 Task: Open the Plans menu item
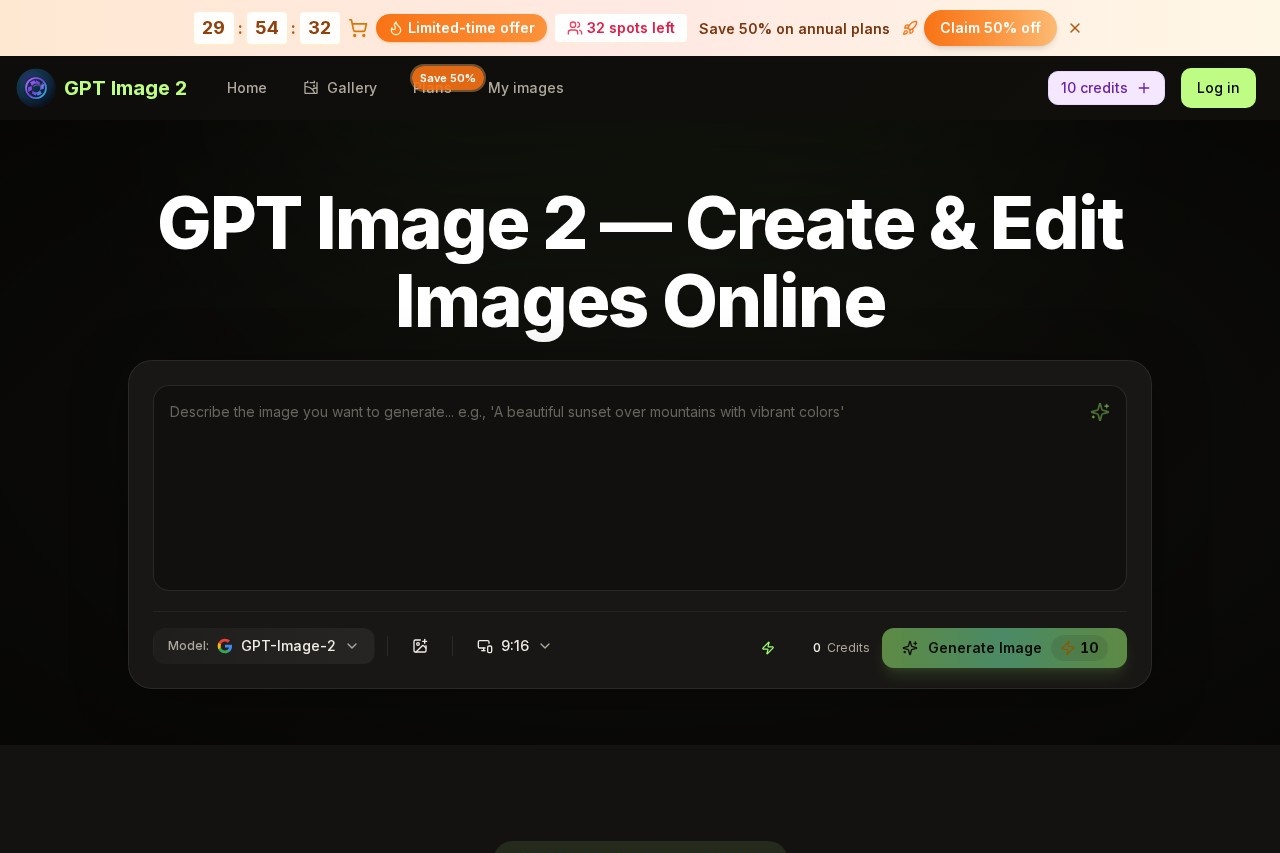(x=432, y=89)
